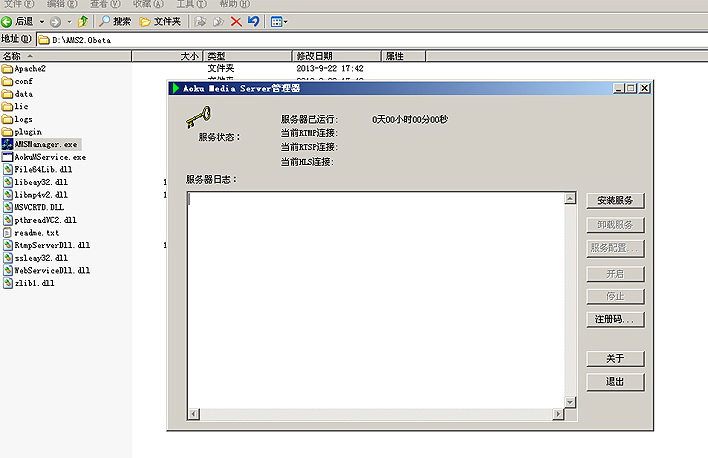Click the green arrow icon in manager title bar
This screenshot has height=458, width=708.
point(176,88)
